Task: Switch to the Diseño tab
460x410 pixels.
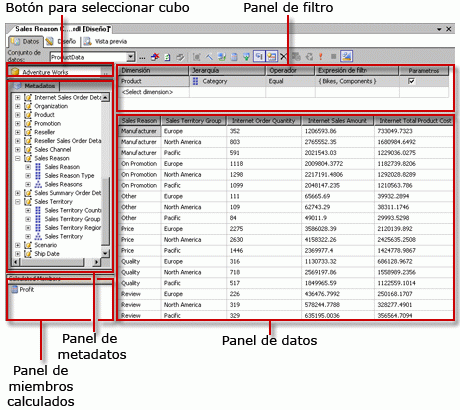Action: [61, 41]
